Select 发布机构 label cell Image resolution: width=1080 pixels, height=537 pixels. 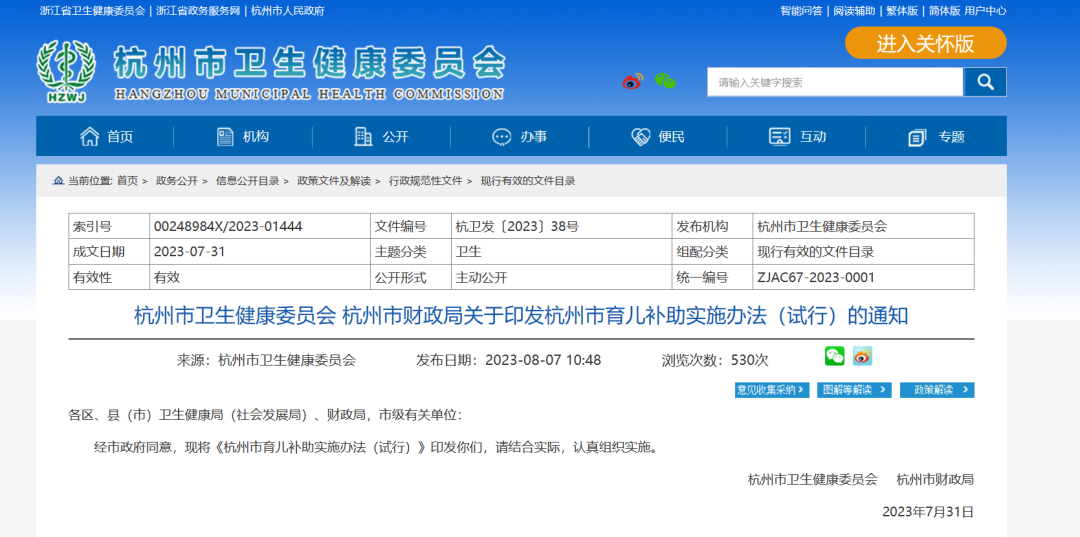click(x=712, y=227)
